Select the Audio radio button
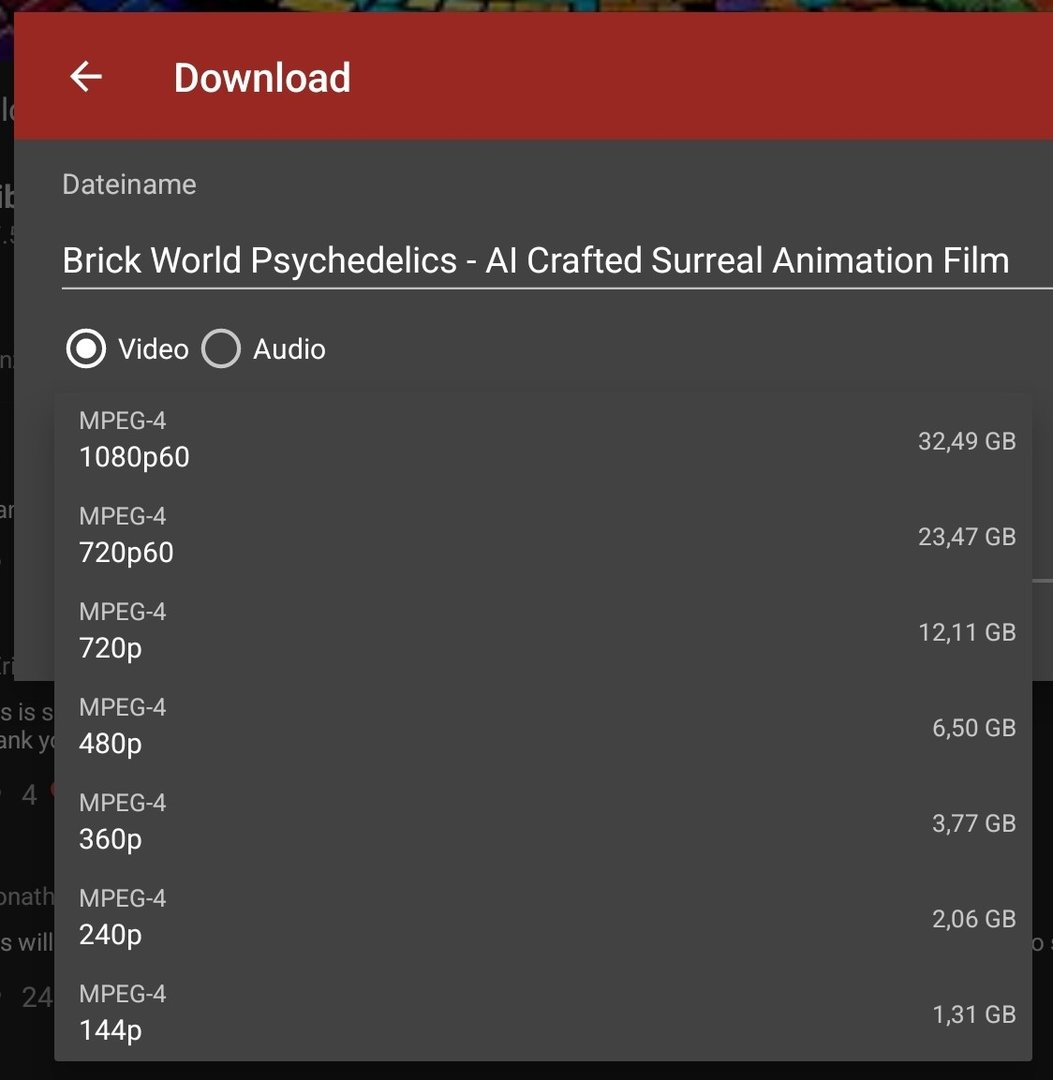 [x=221, y=349]
